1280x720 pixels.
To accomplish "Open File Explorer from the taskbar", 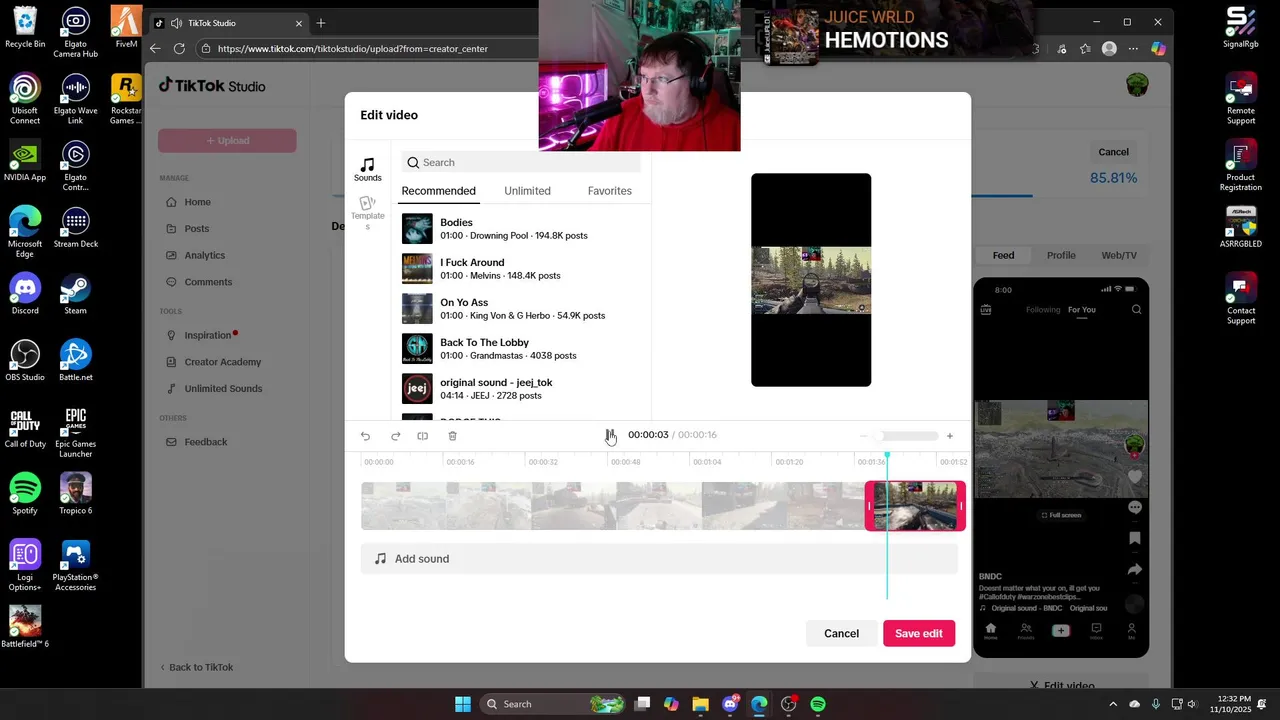I will point(700,704).
